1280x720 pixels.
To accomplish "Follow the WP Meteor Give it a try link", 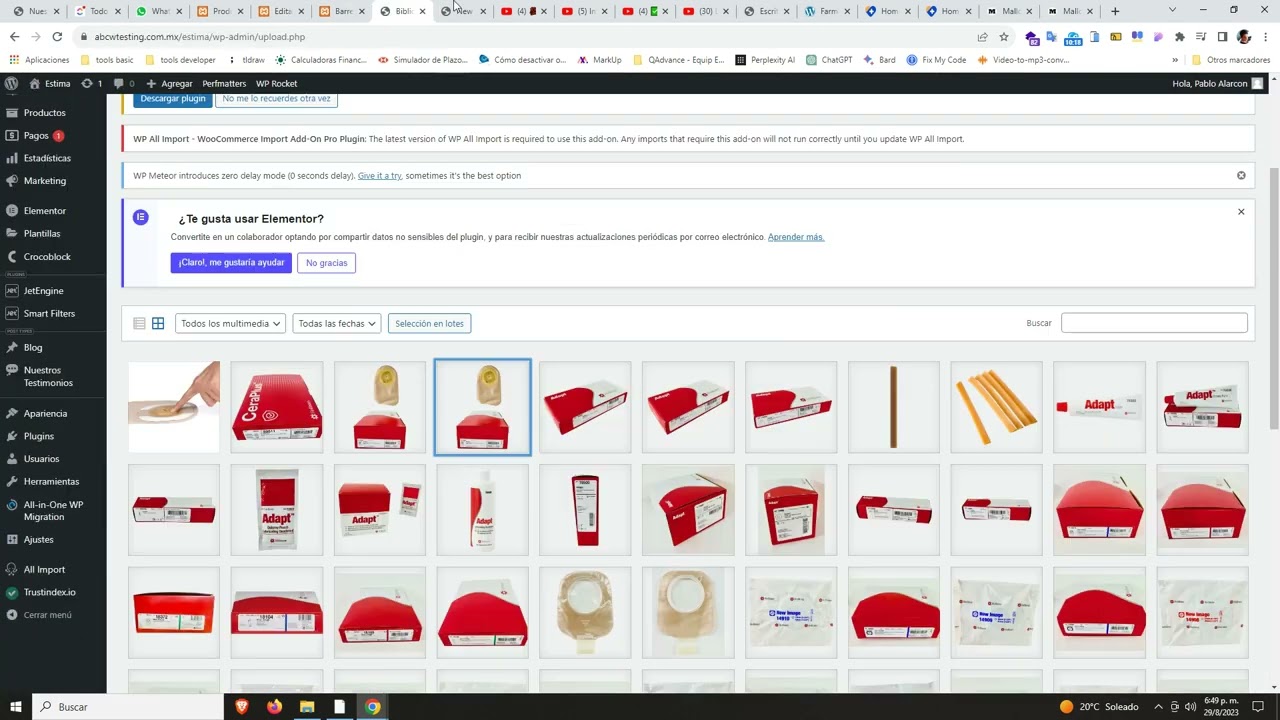I will pos(380,176).
